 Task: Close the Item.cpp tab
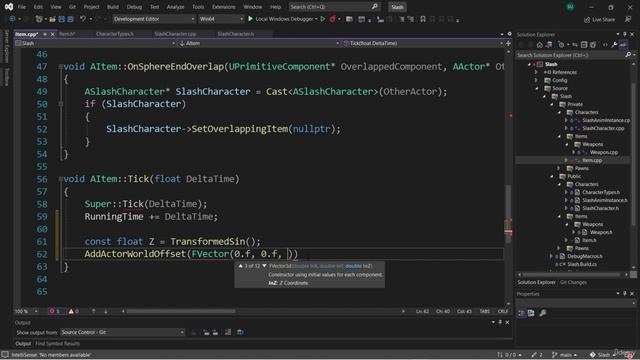(52, 34)
